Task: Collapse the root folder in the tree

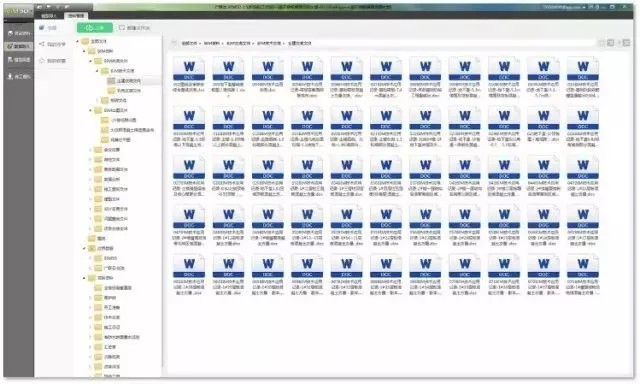Action: pos(78,41)
